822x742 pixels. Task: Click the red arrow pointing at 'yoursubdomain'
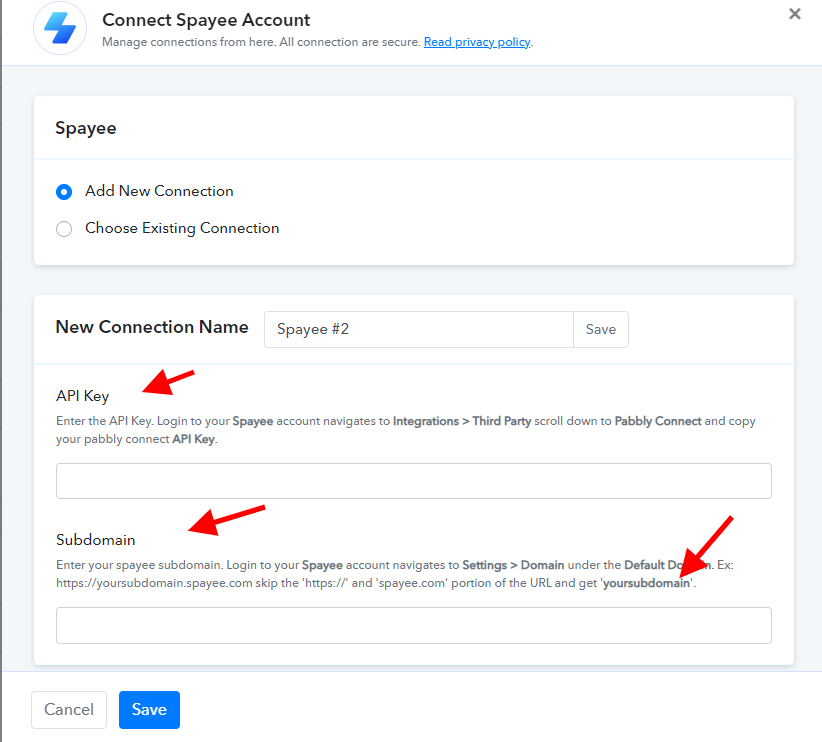(706, 548)
